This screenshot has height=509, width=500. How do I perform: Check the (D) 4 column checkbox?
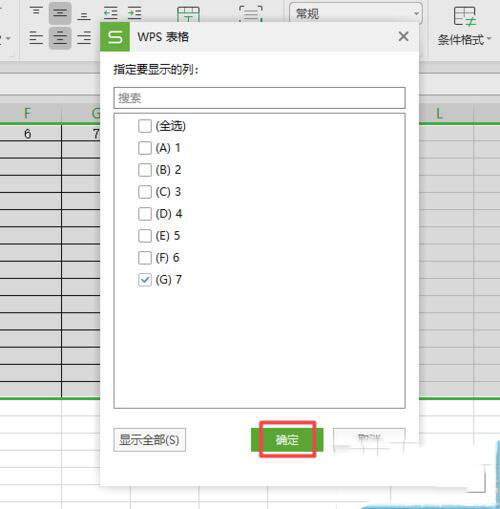(145, 214)
